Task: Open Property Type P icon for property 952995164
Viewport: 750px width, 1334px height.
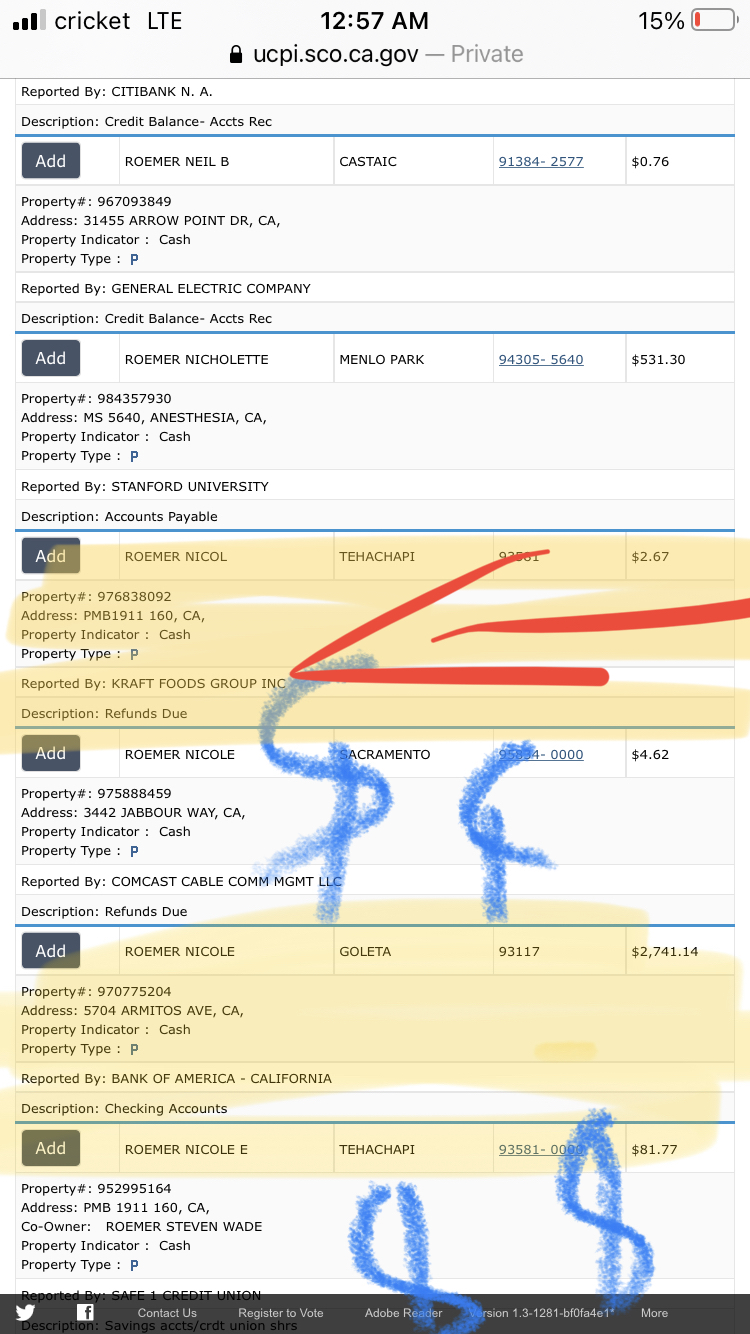Action: point(134,1265)
